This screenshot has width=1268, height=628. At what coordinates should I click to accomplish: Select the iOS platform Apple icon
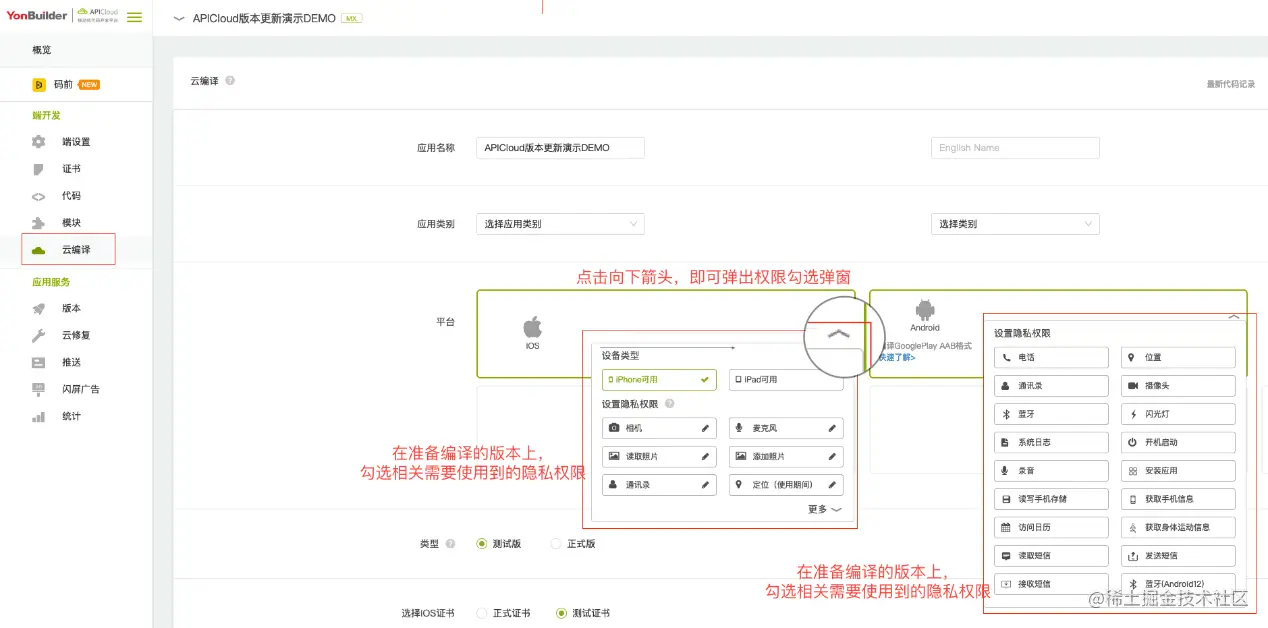coord(532,327)
